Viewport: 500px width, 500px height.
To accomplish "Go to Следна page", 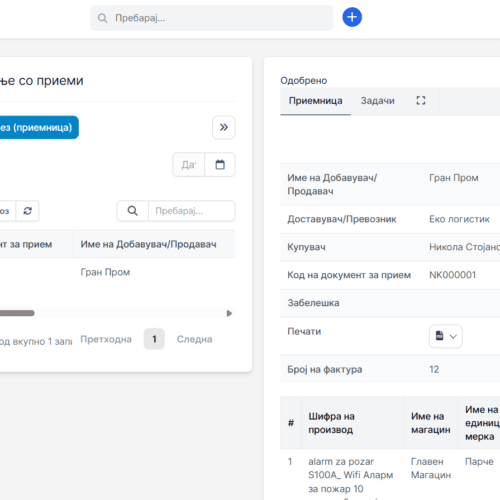I will tap(194, 339).
